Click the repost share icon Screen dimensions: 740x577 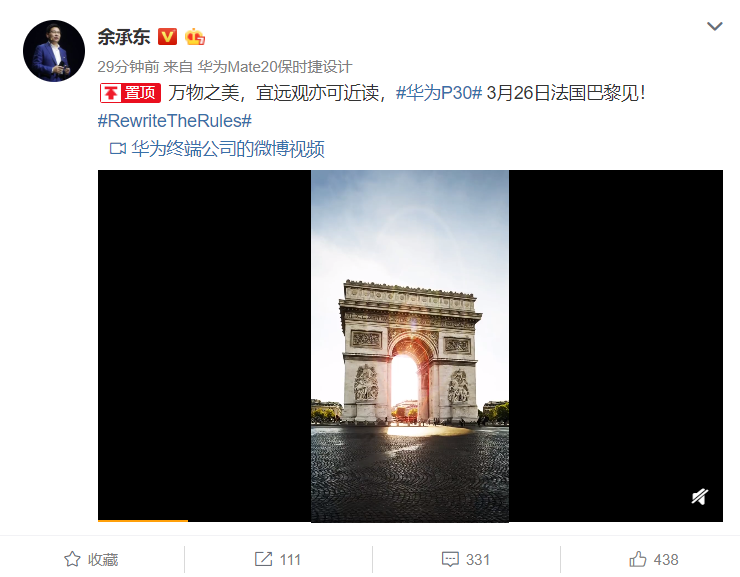(x=263, y=559)
